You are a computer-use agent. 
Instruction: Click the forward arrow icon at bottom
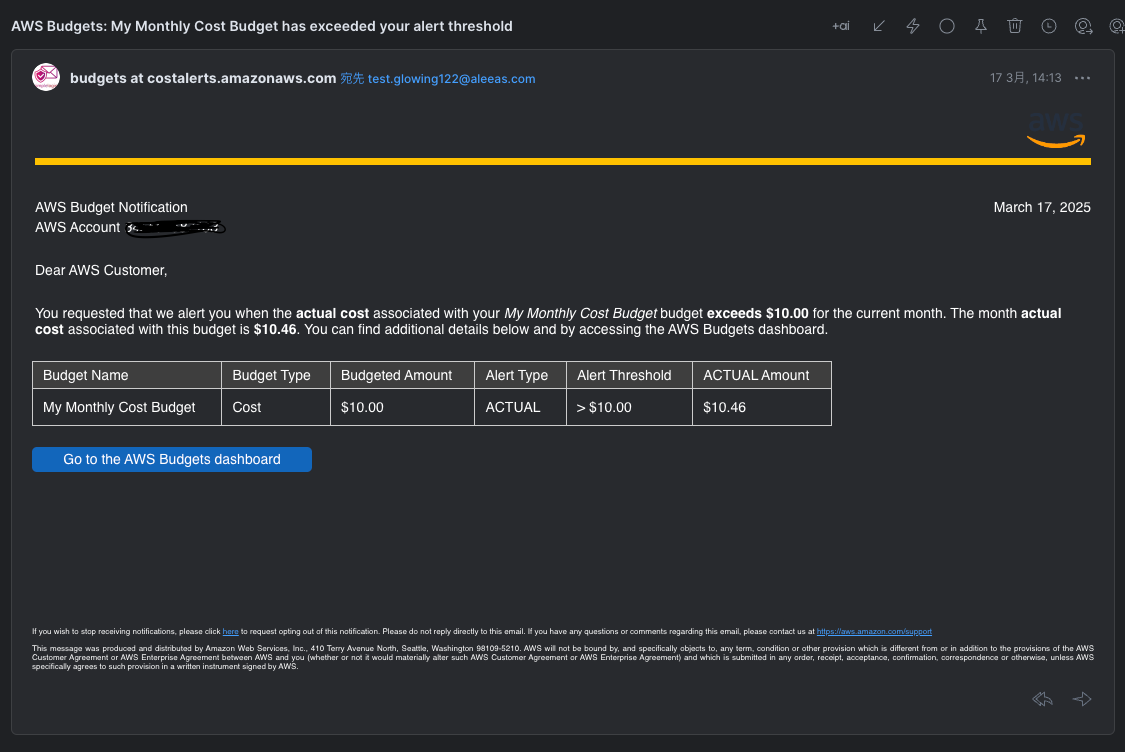[x=1082, y=699]
